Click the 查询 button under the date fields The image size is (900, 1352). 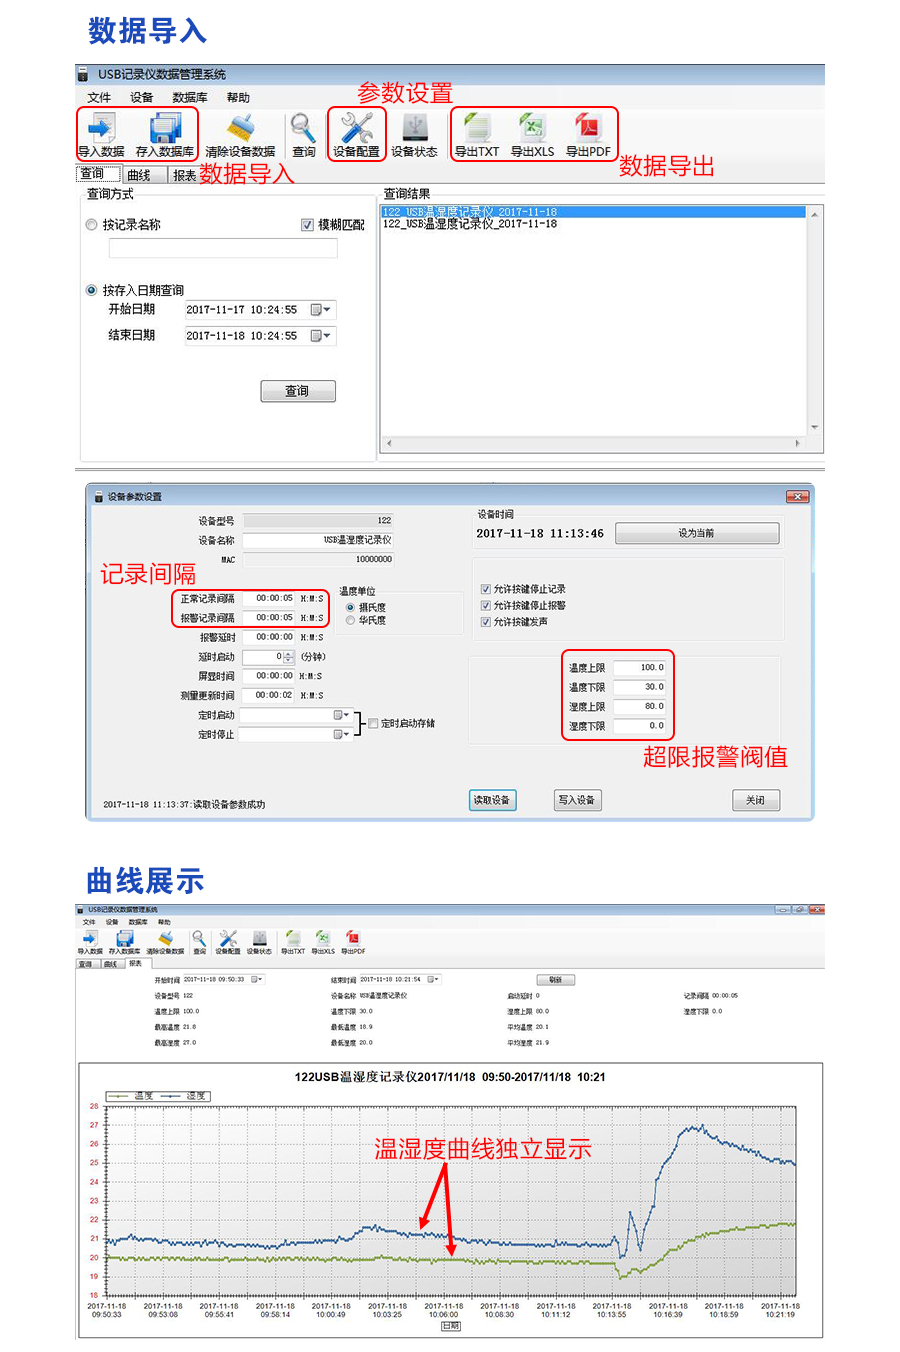(x=298, y=391)
